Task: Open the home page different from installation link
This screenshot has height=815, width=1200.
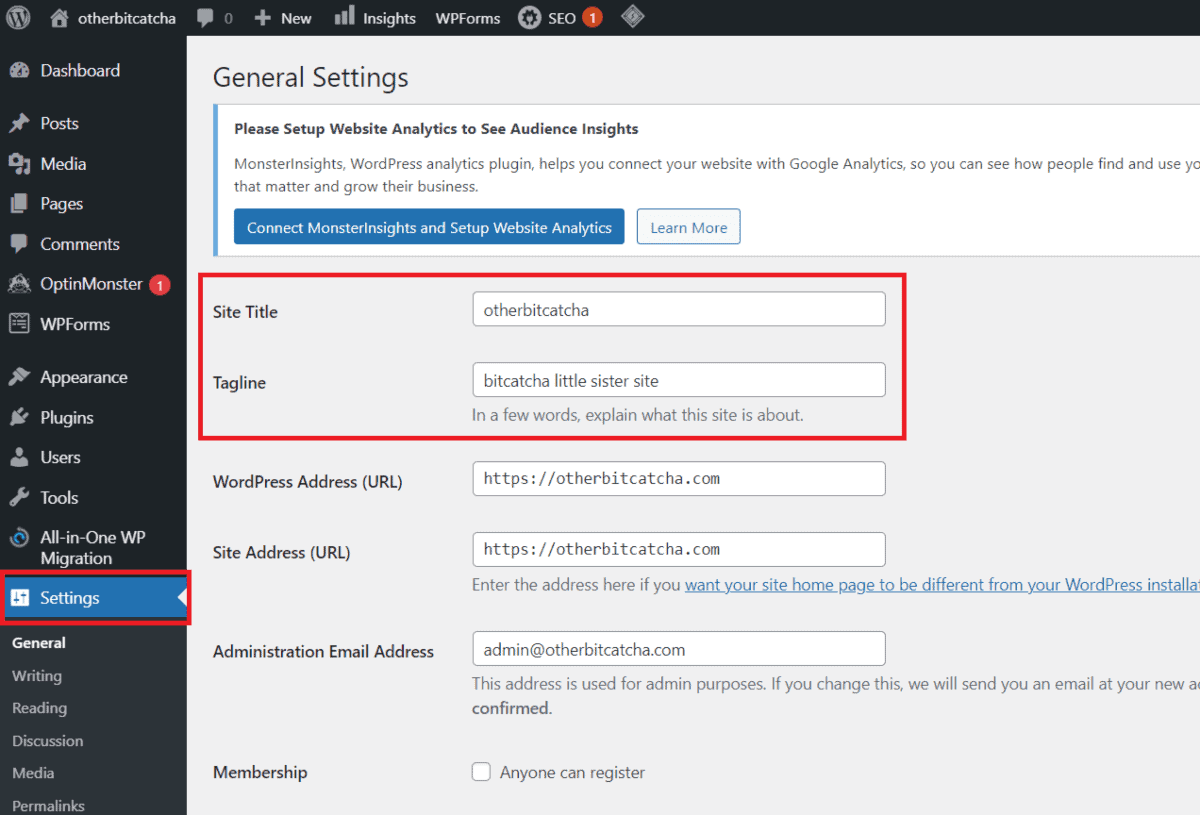Action: pyautogui.click(x=942, y=585)
